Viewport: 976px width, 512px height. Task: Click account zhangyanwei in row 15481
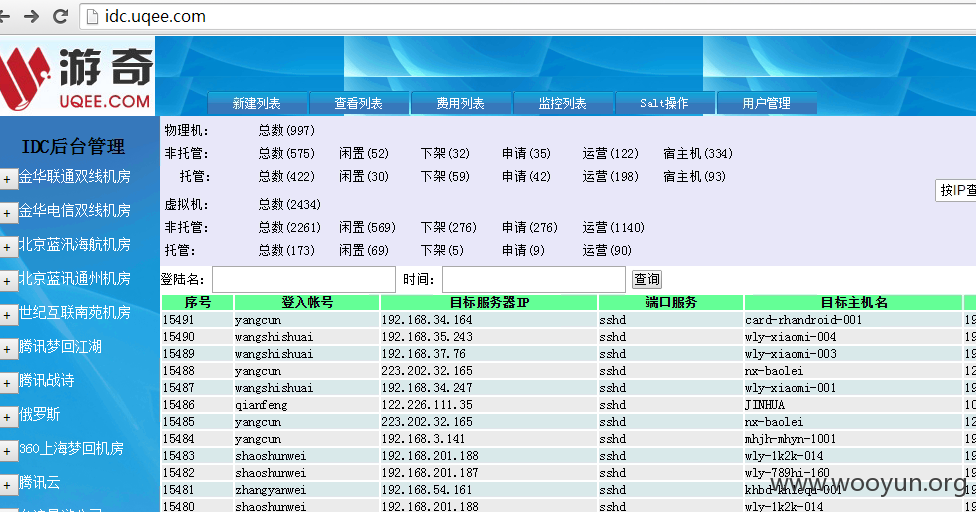tap(271, 490)
